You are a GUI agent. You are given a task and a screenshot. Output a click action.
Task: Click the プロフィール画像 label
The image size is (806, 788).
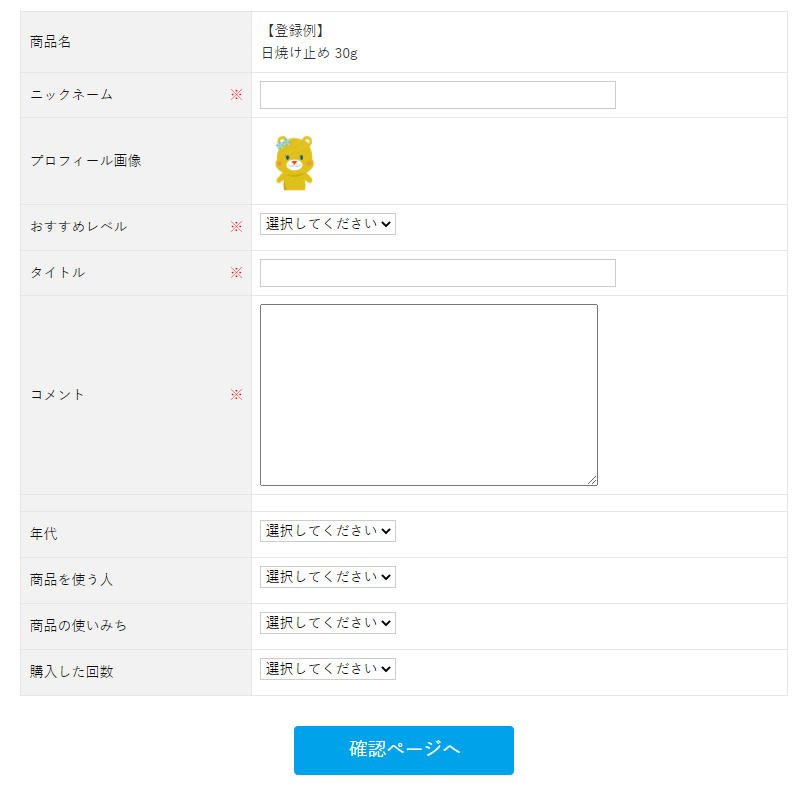coord(86,161)
